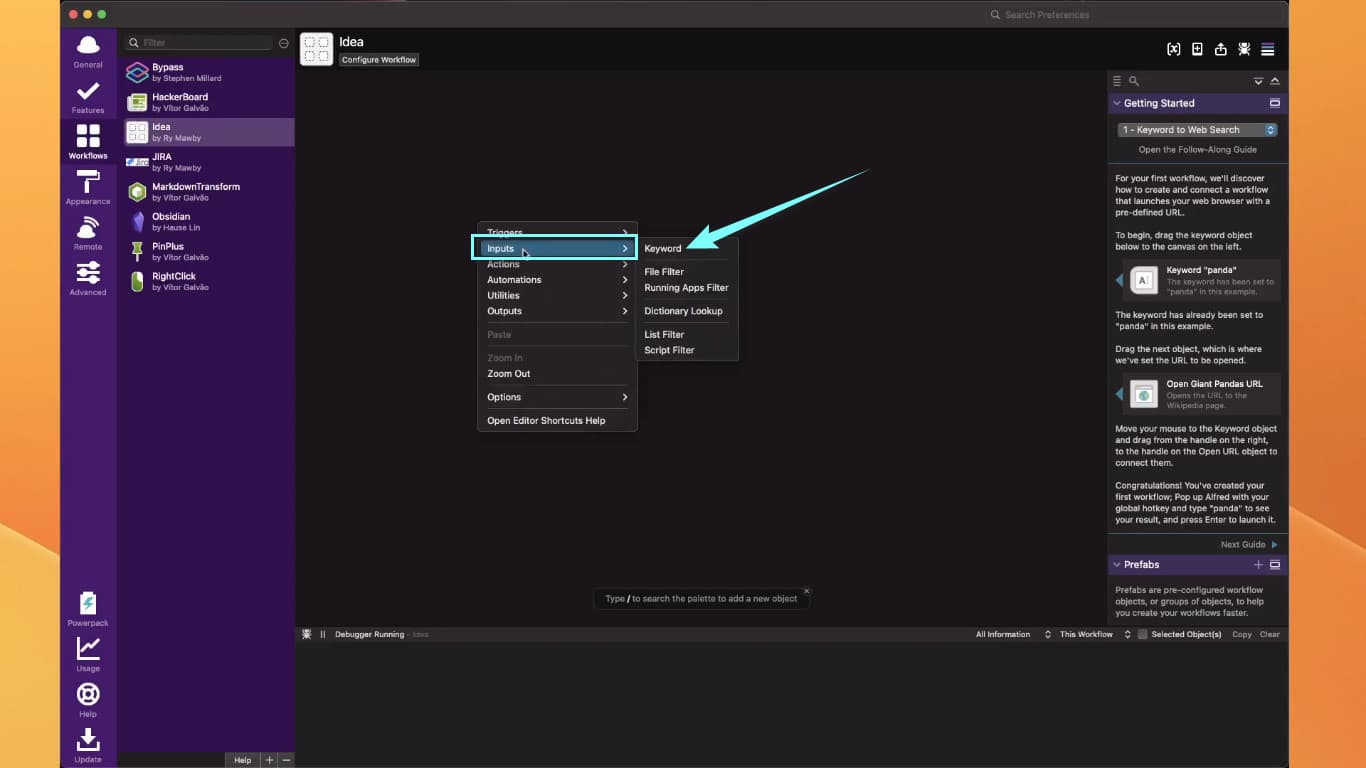Click the workflow Filter search field
Viewport: 1366px width, 768px height.
198,43
